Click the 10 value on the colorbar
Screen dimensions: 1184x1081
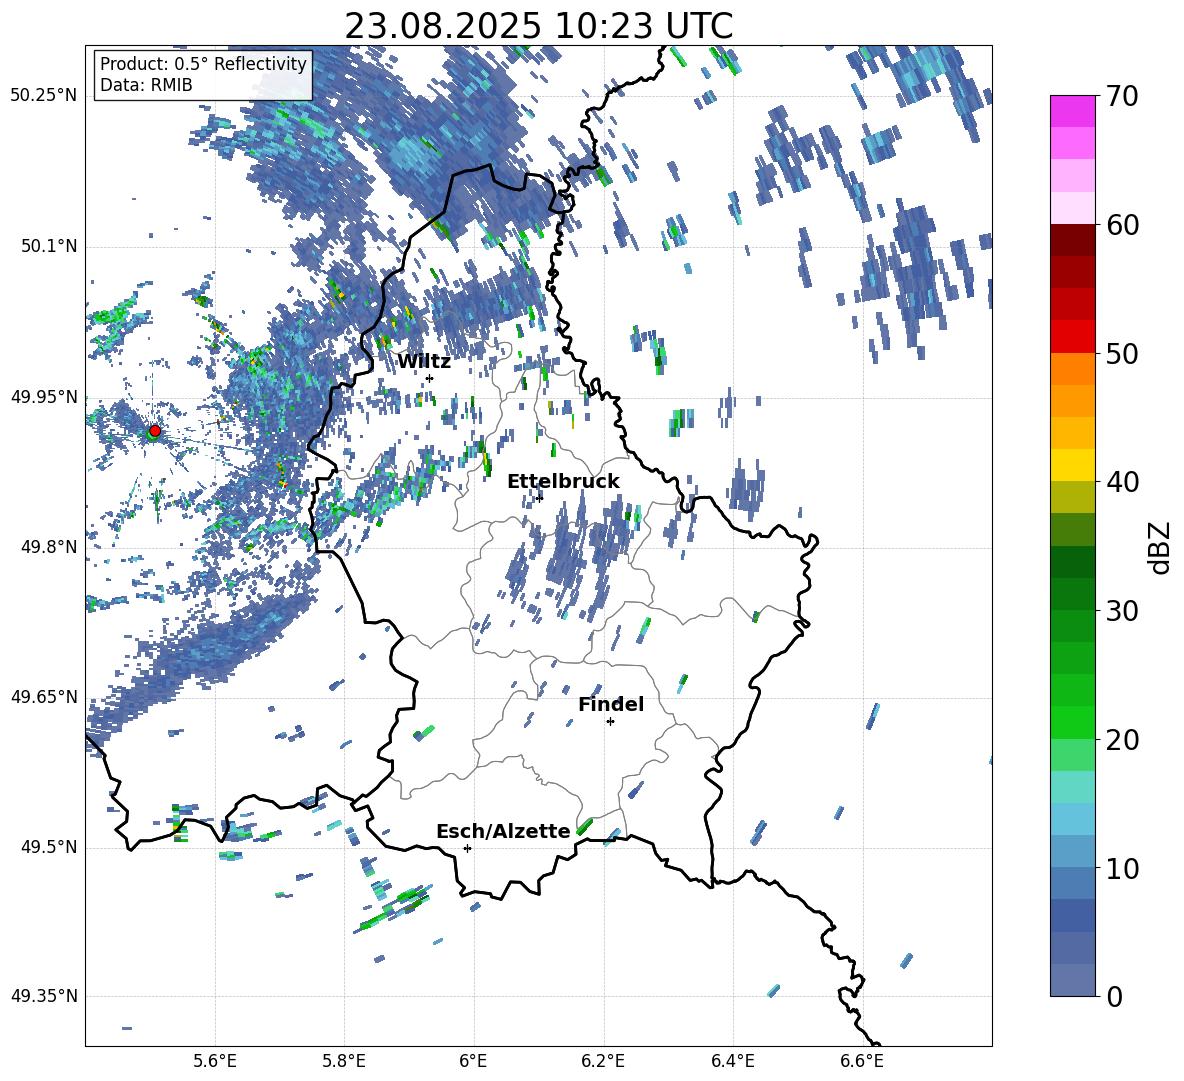tap(1122, 868)
